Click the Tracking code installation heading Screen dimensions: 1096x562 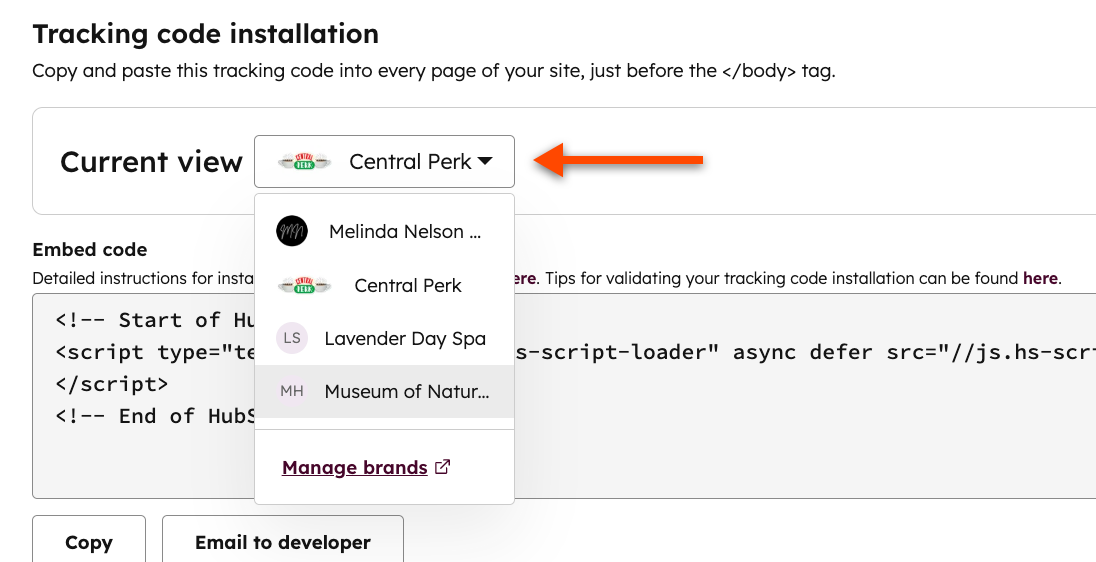point(206,34)
